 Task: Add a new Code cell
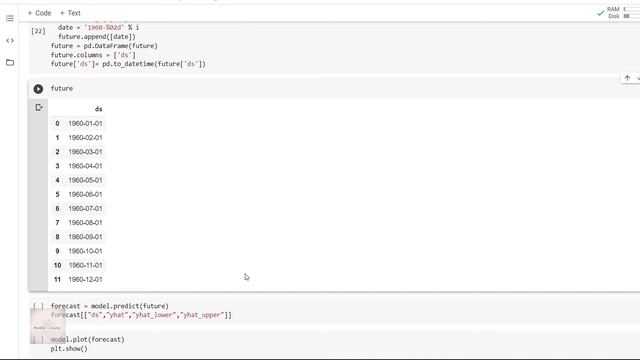(x=39, y=13)
